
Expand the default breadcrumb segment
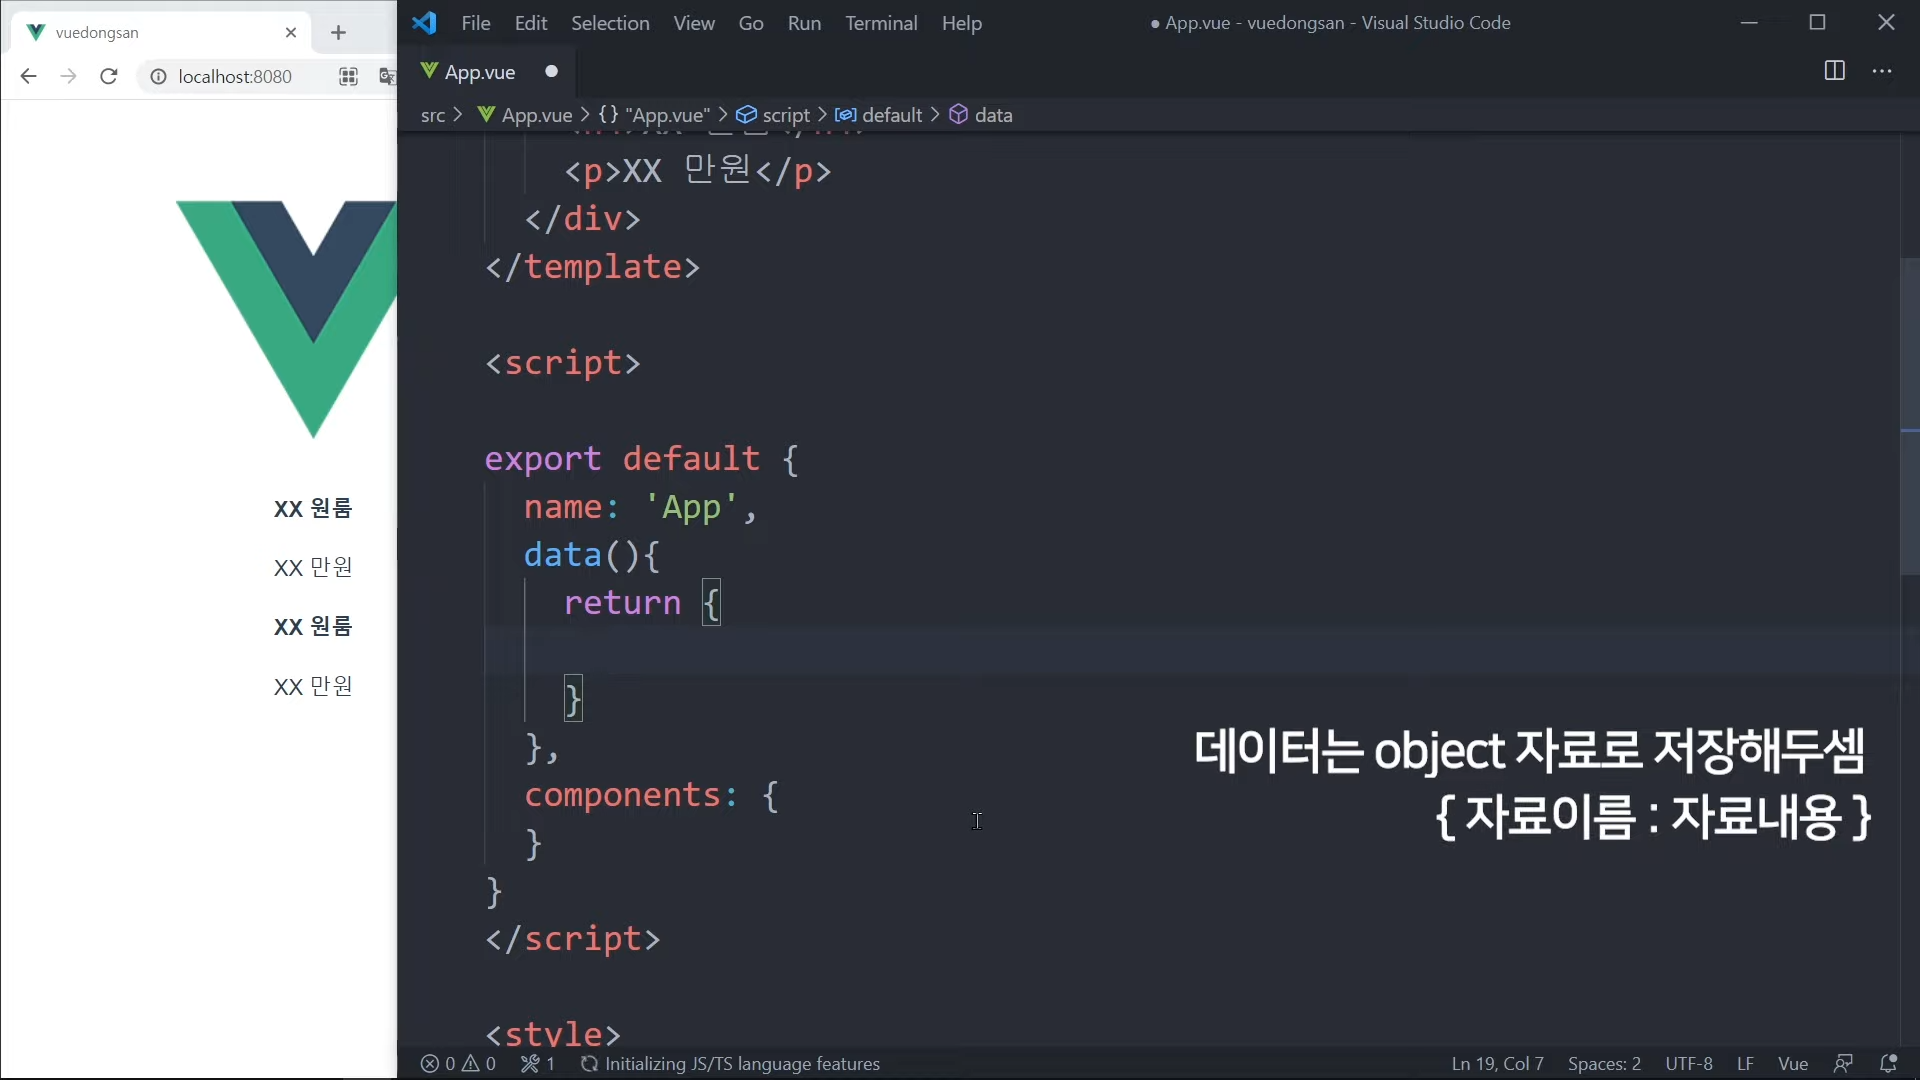[x=891, y=115]
